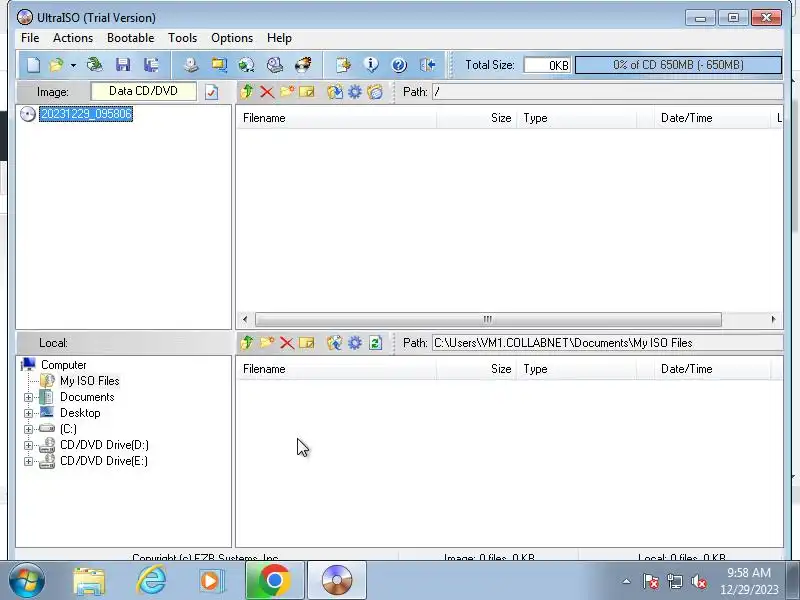This screenshot has height=600, width=800.
Task: Expand the (C:) drive node
Action: pos(29,429)
